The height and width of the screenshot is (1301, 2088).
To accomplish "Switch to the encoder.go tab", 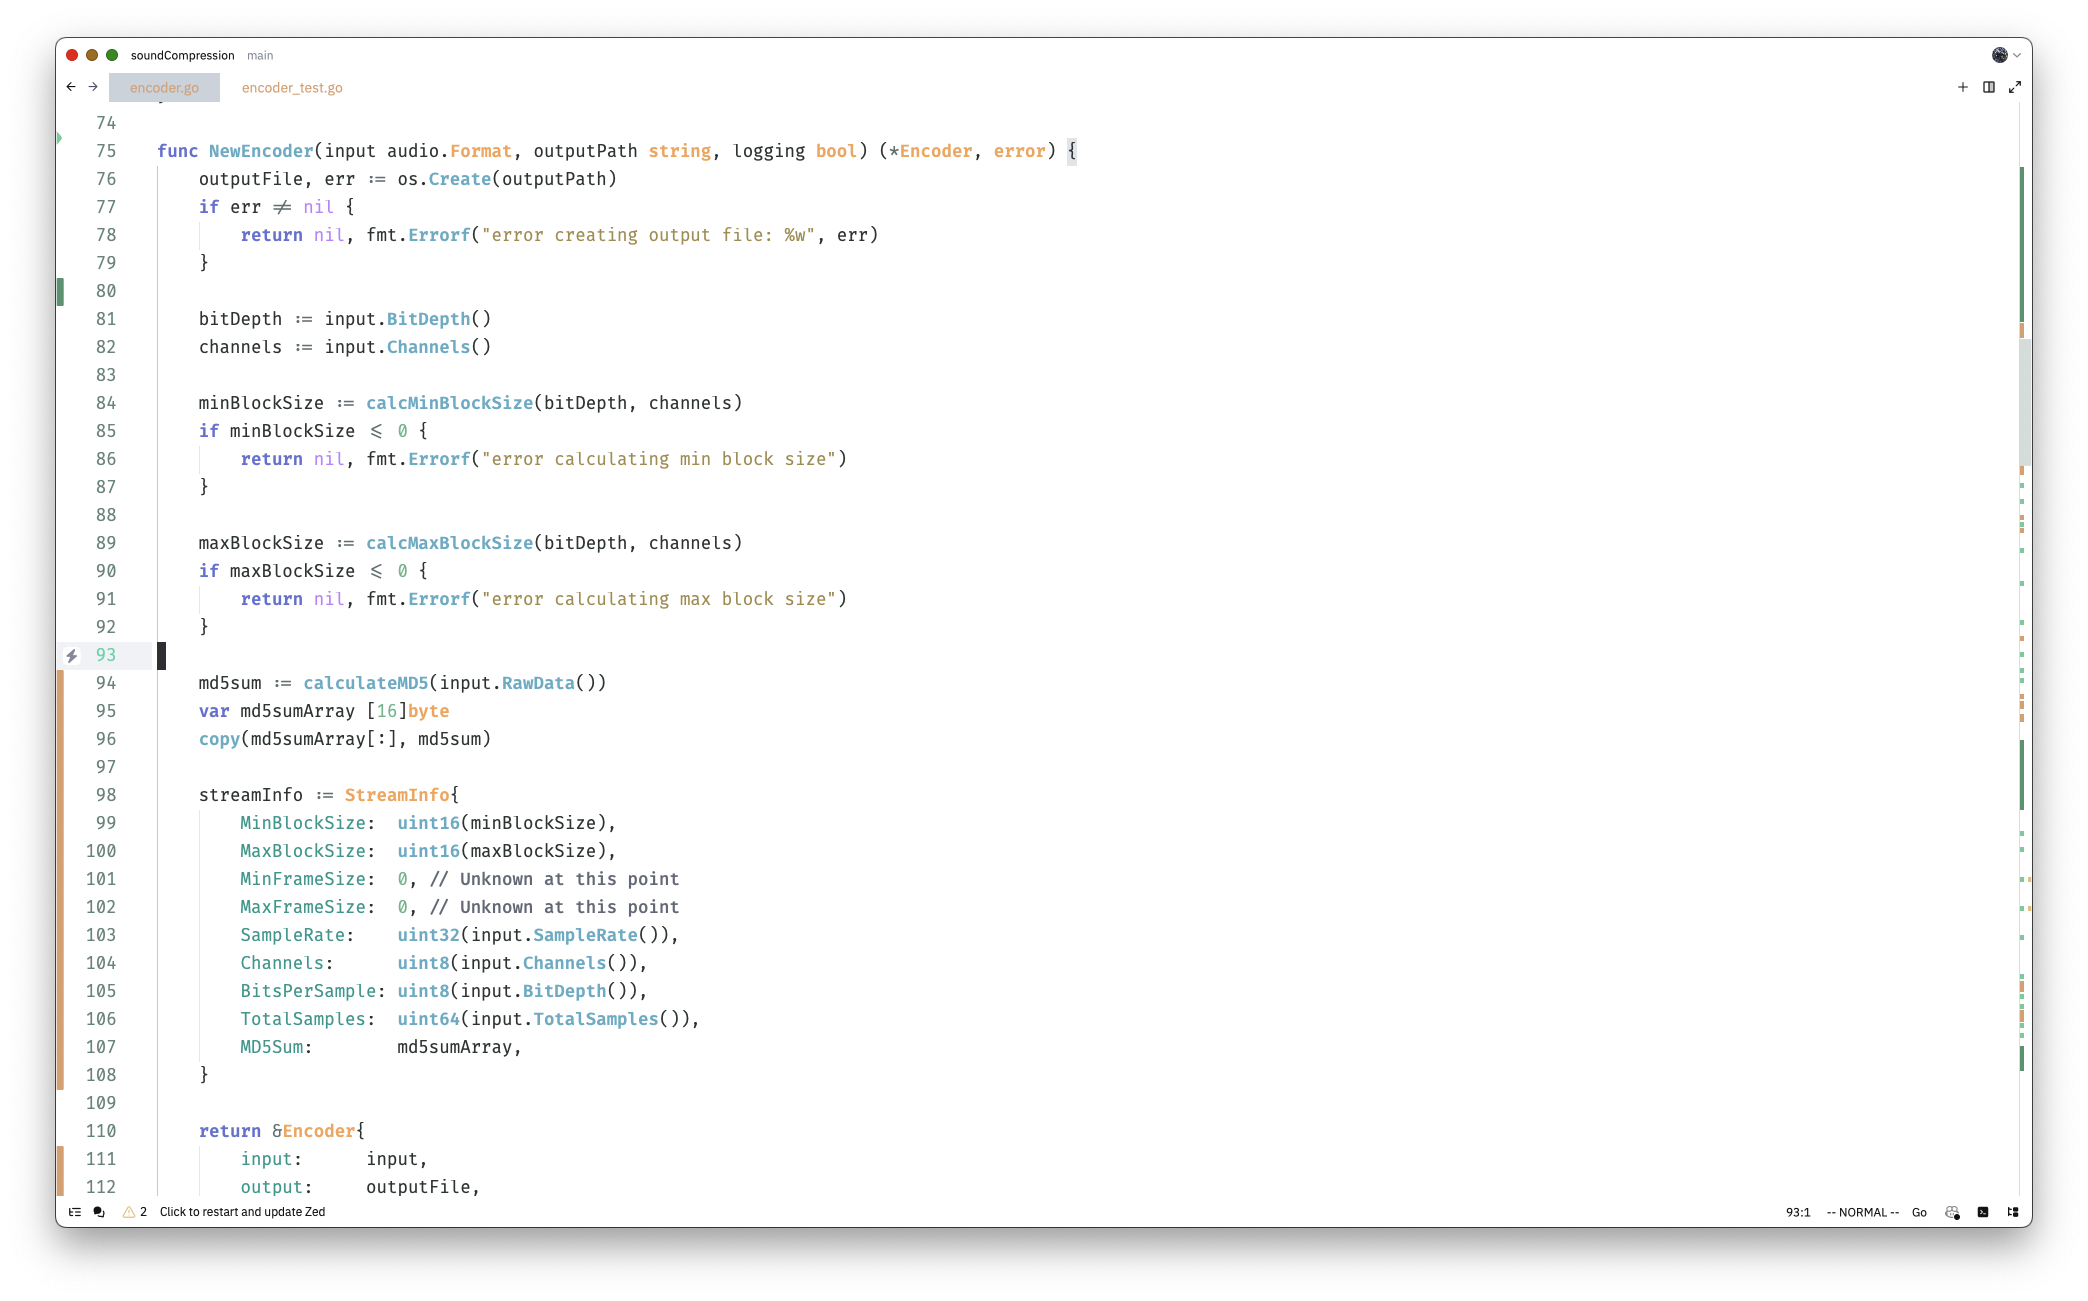I will point(164,88).
